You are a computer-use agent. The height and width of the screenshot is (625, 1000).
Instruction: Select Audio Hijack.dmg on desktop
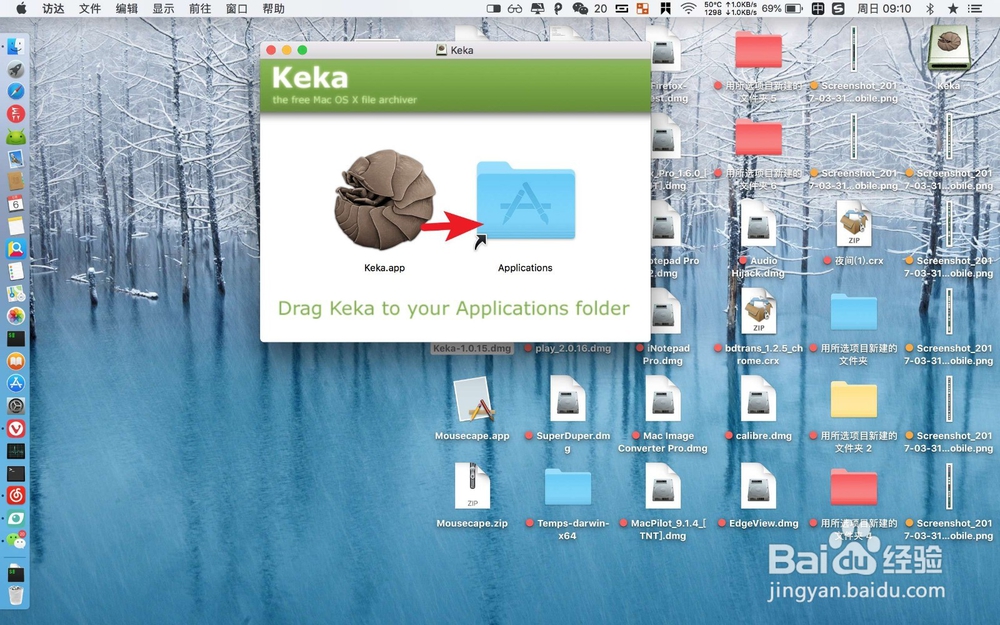758,223
